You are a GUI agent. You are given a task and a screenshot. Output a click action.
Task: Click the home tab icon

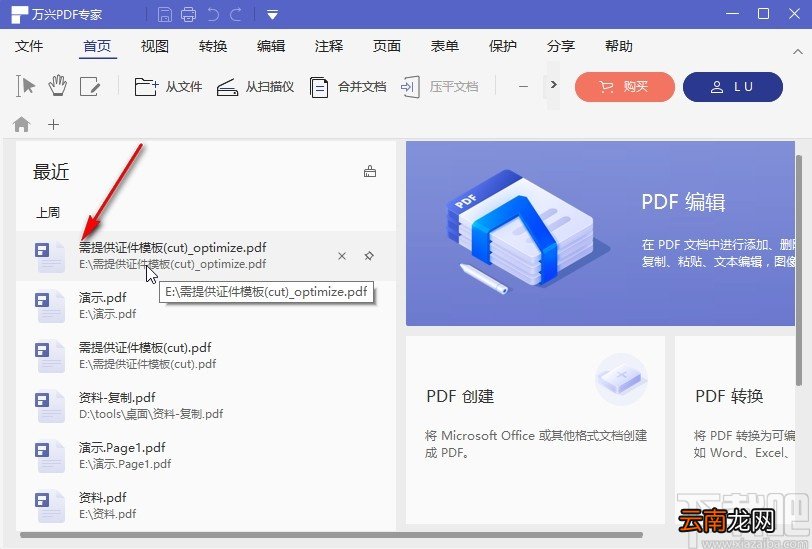pyautogui.click(x=22, y=124)
